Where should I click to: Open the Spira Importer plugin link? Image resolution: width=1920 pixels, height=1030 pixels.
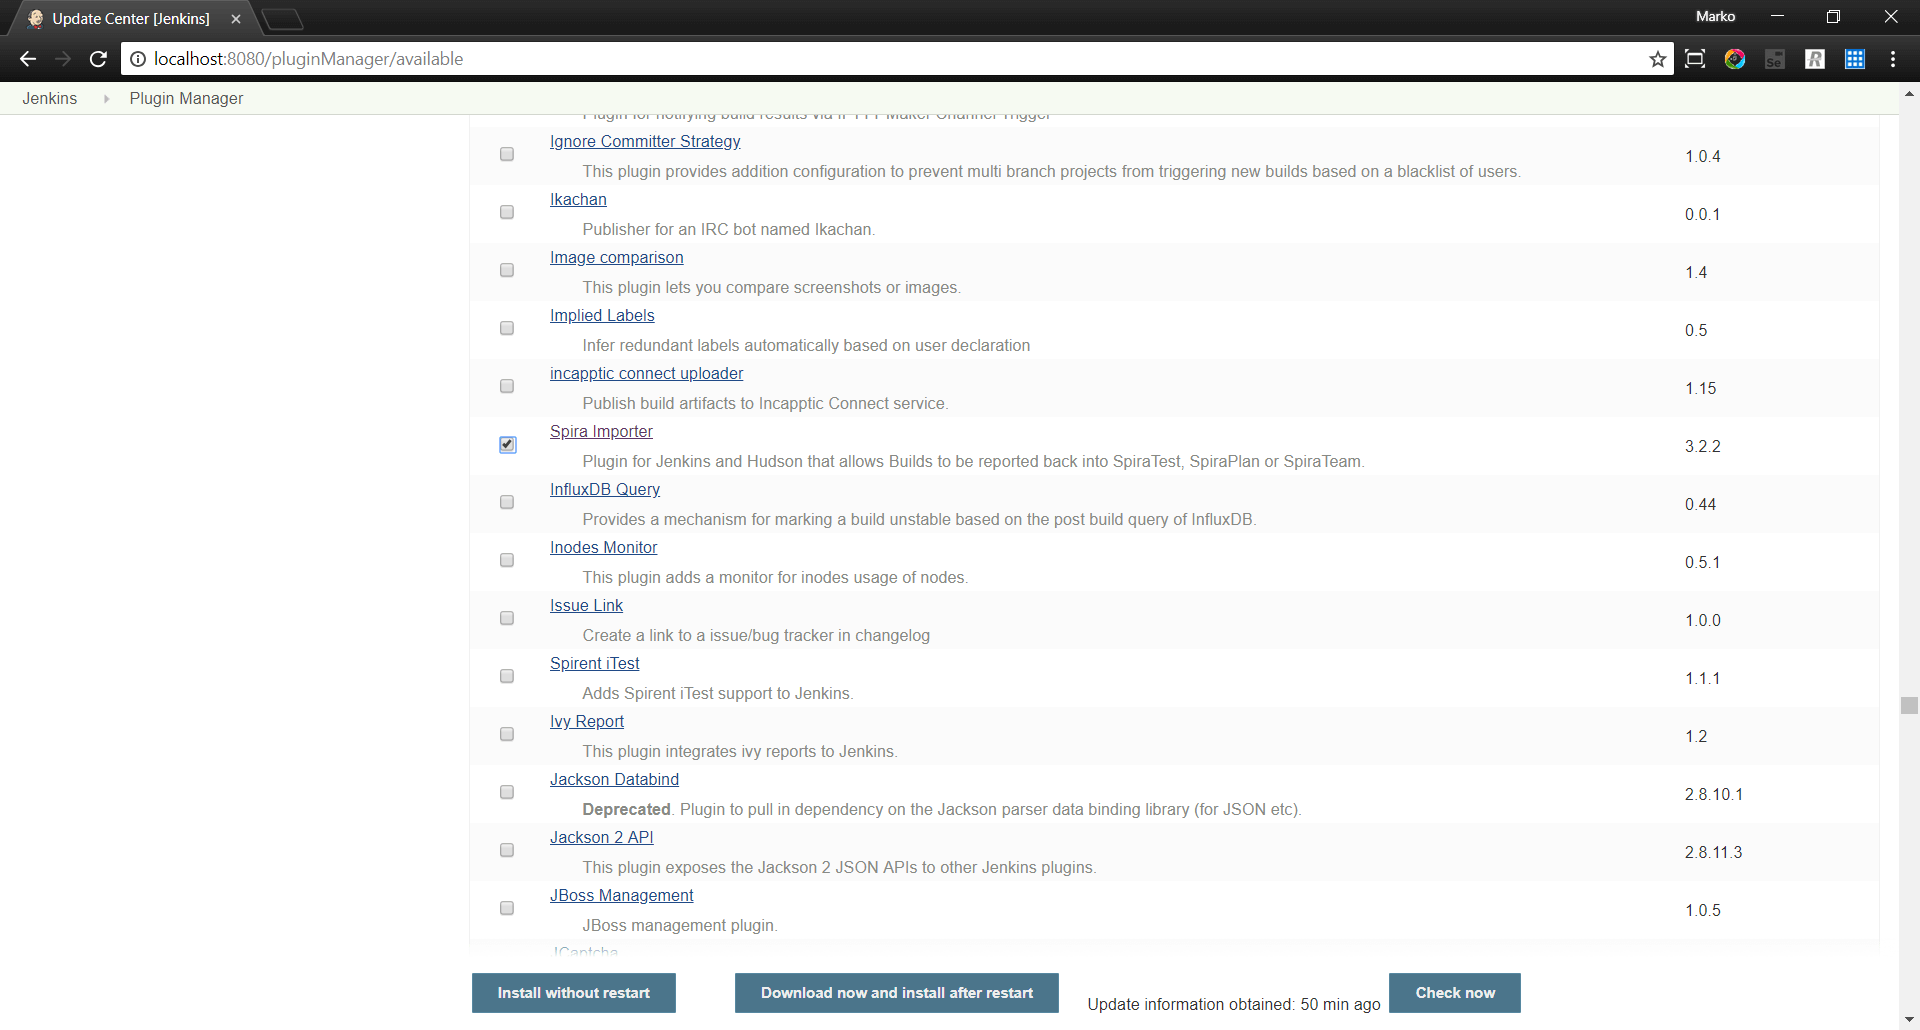tap(601, 432)
